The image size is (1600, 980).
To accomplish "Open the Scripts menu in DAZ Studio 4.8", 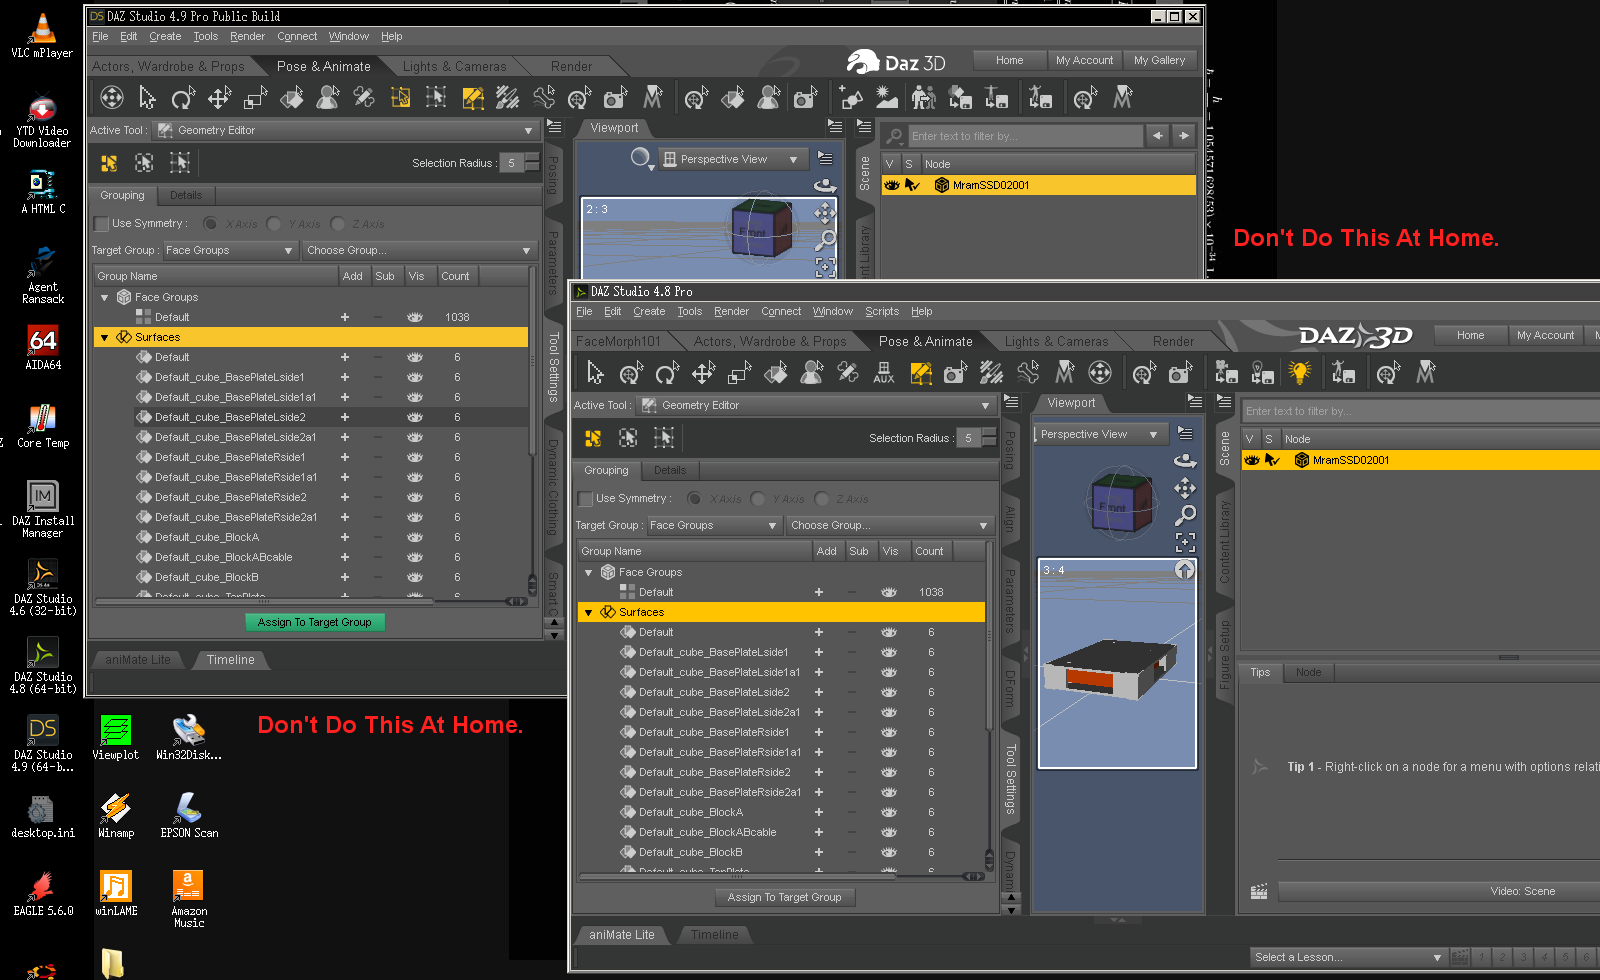I will coord(882,312).
